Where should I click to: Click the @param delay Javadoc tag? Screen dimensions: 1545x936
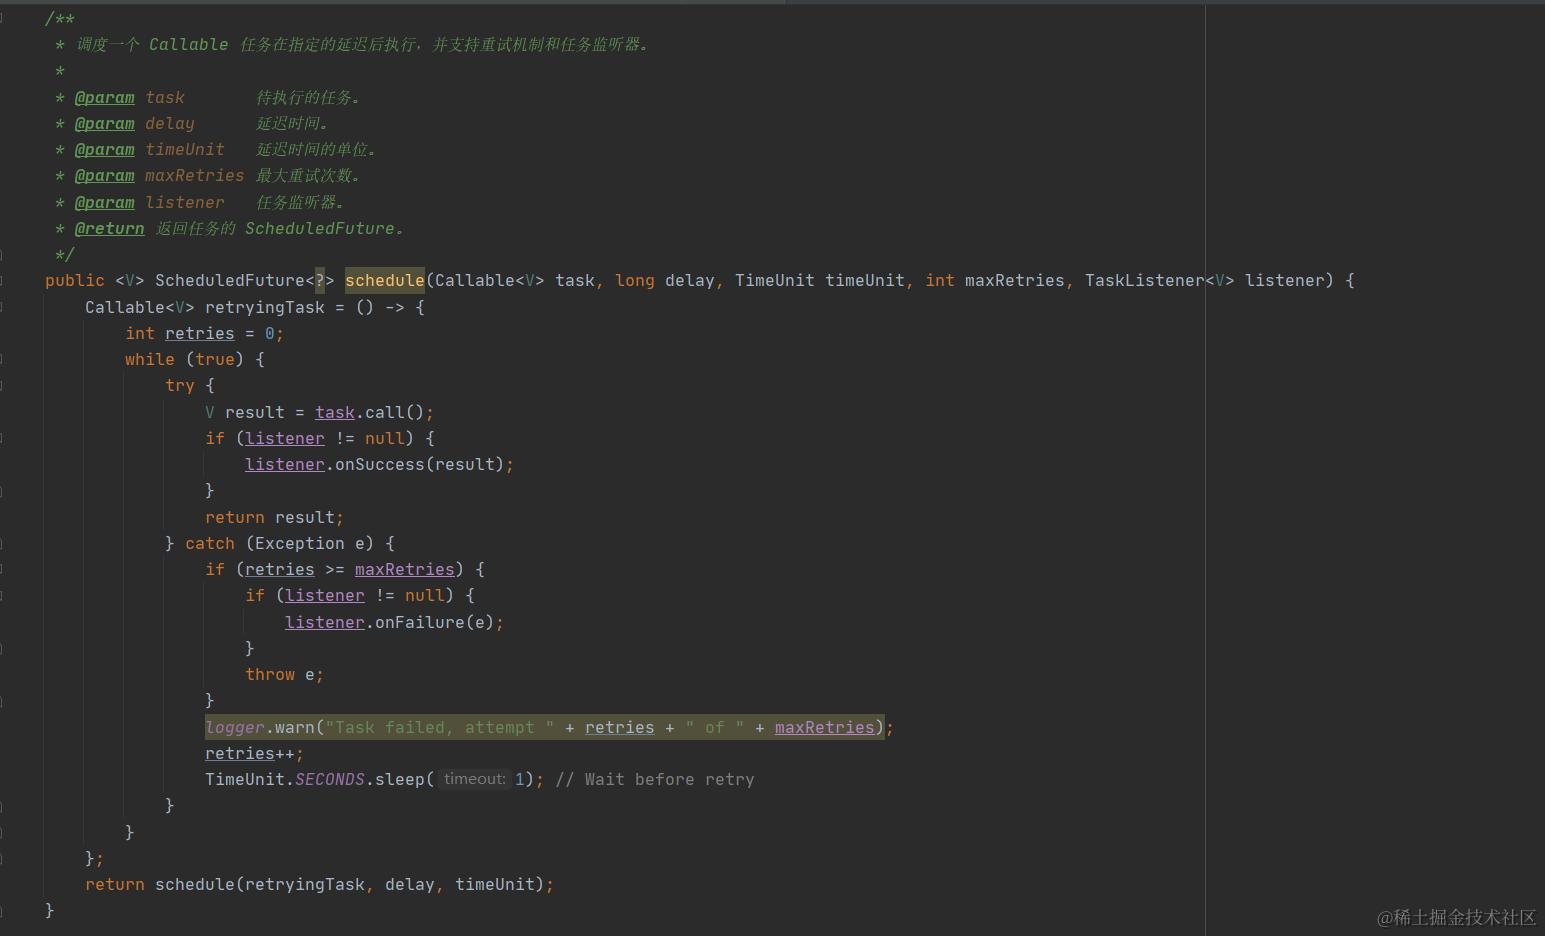(105, 124)
